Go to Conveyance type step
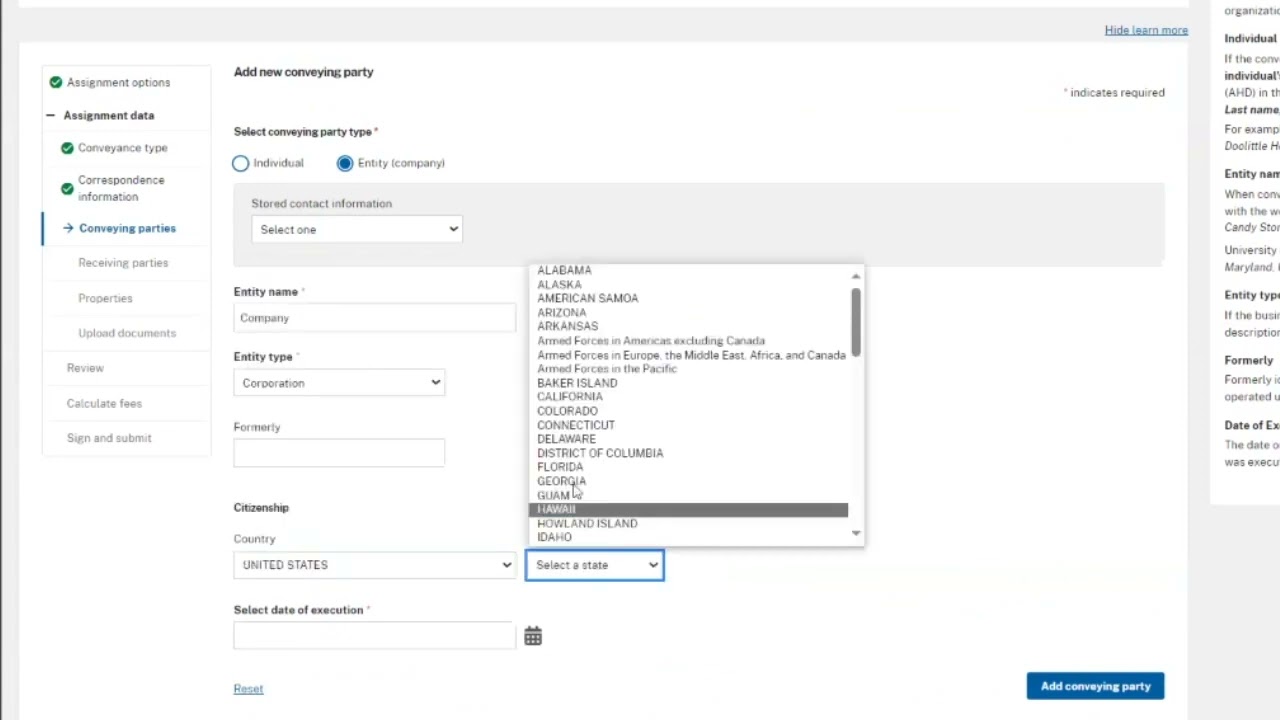 tap(123, 148)
